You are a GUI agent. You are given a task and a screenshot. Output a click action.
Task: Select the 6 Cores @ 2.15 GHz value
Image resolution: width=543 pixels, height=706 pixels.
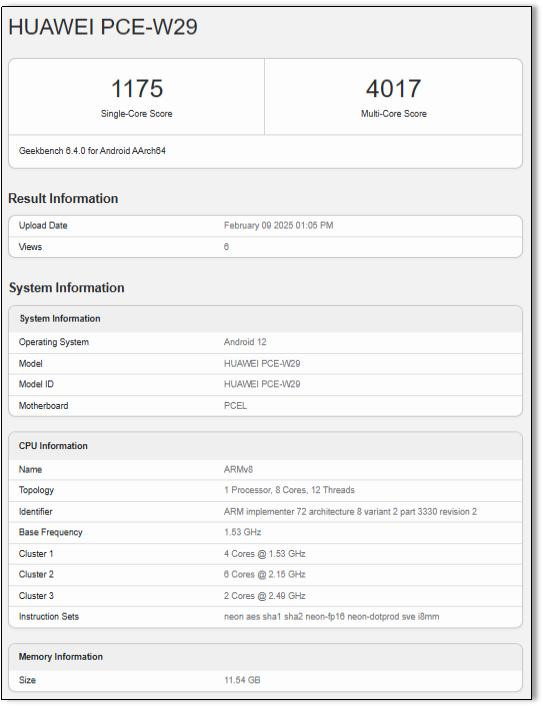point(265,575)
